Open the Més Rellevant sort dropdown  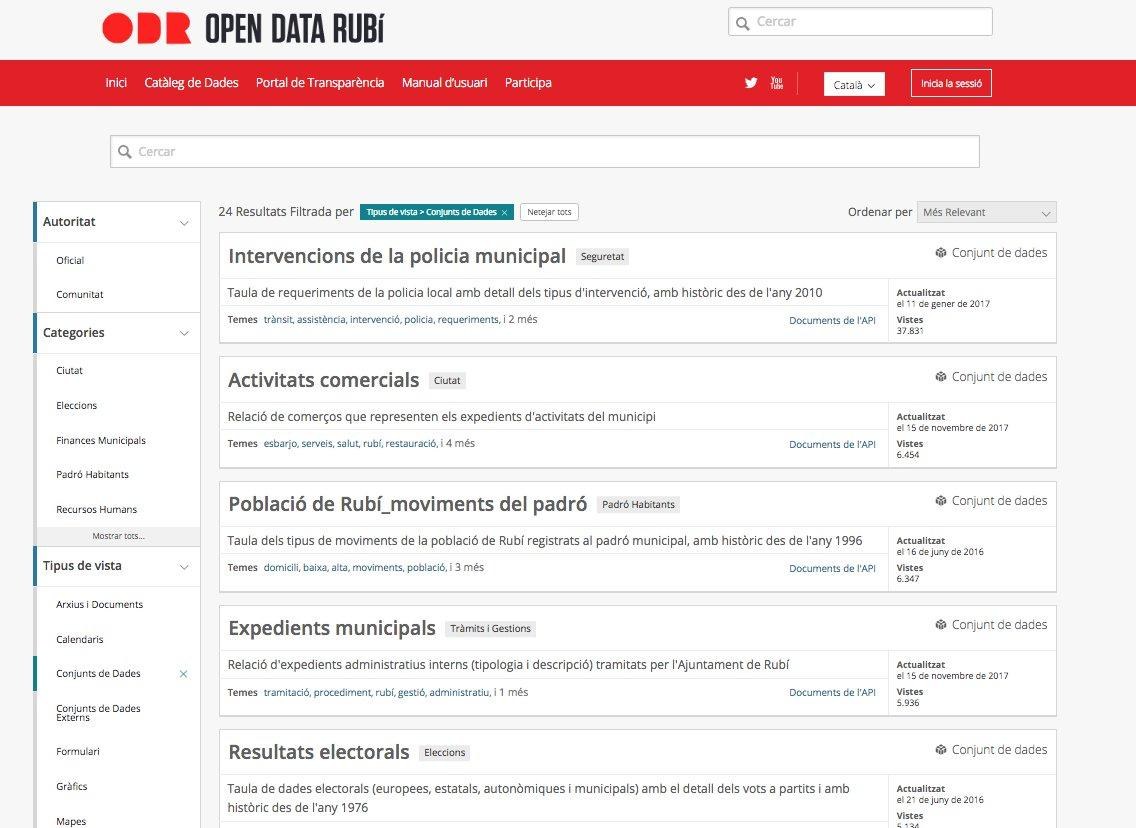986,212
